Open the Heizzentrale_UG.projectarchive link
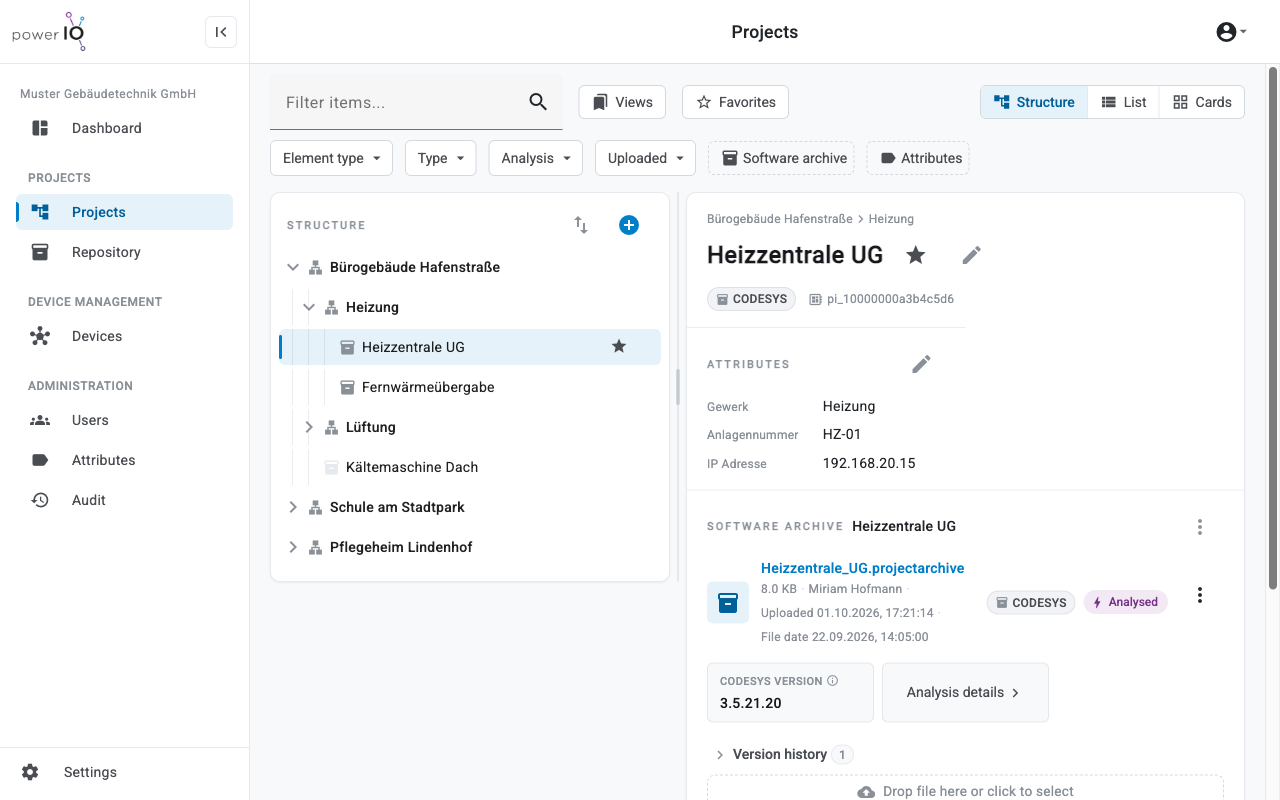 coord(863,568)
